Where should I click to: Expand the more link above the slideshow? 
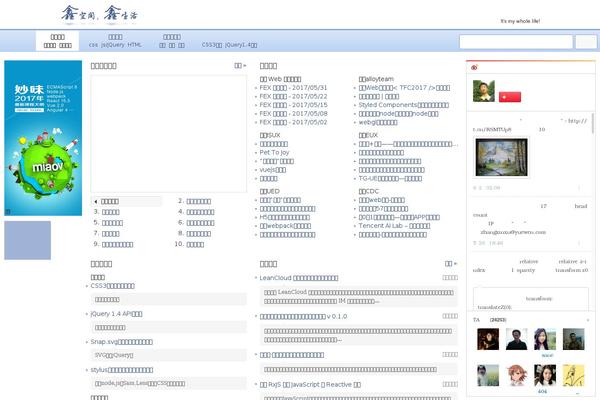click(x=240, y=65)
